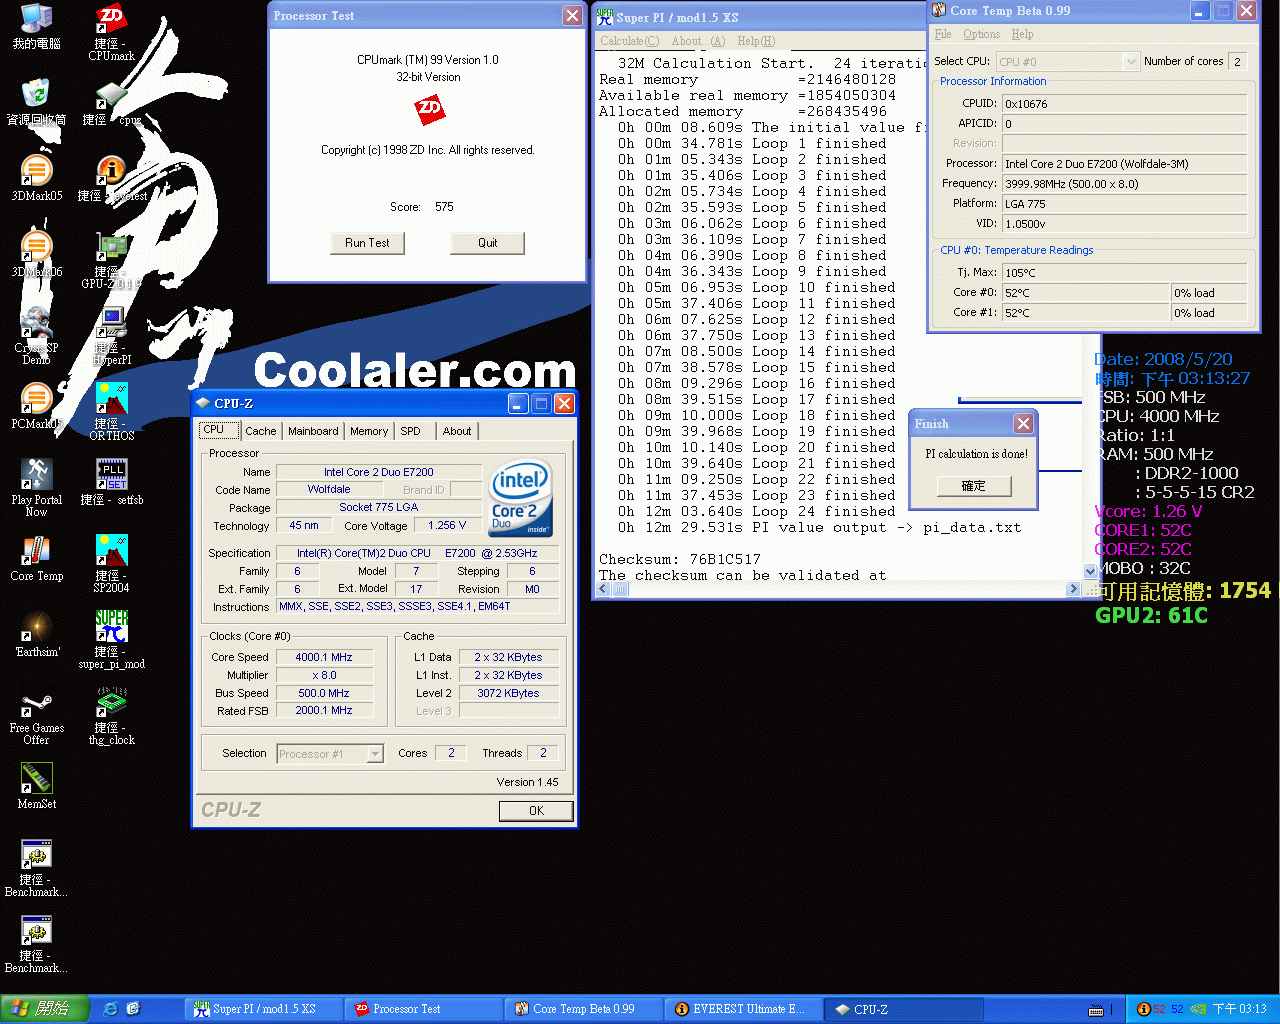The image size is (1280, 1024).
Task: Launch the Core Temp desktop shortcut
Action: point(36,558)
